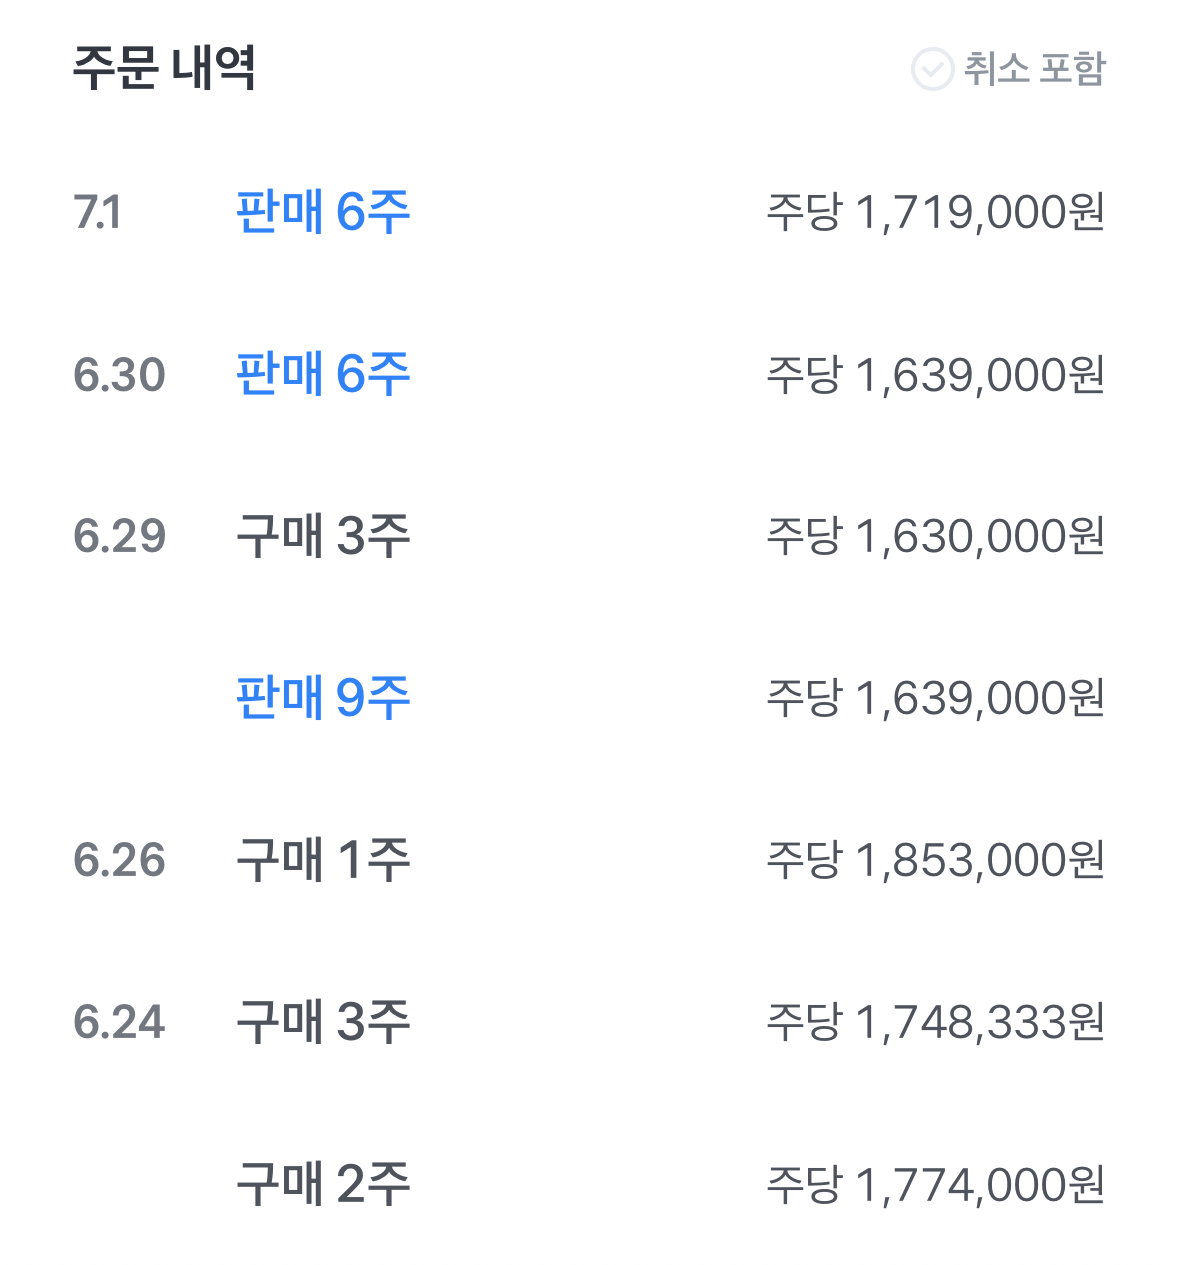The image size is (1179, 1265).
Task: Open the 판매 9주 order entry
Action: [589, 698]
